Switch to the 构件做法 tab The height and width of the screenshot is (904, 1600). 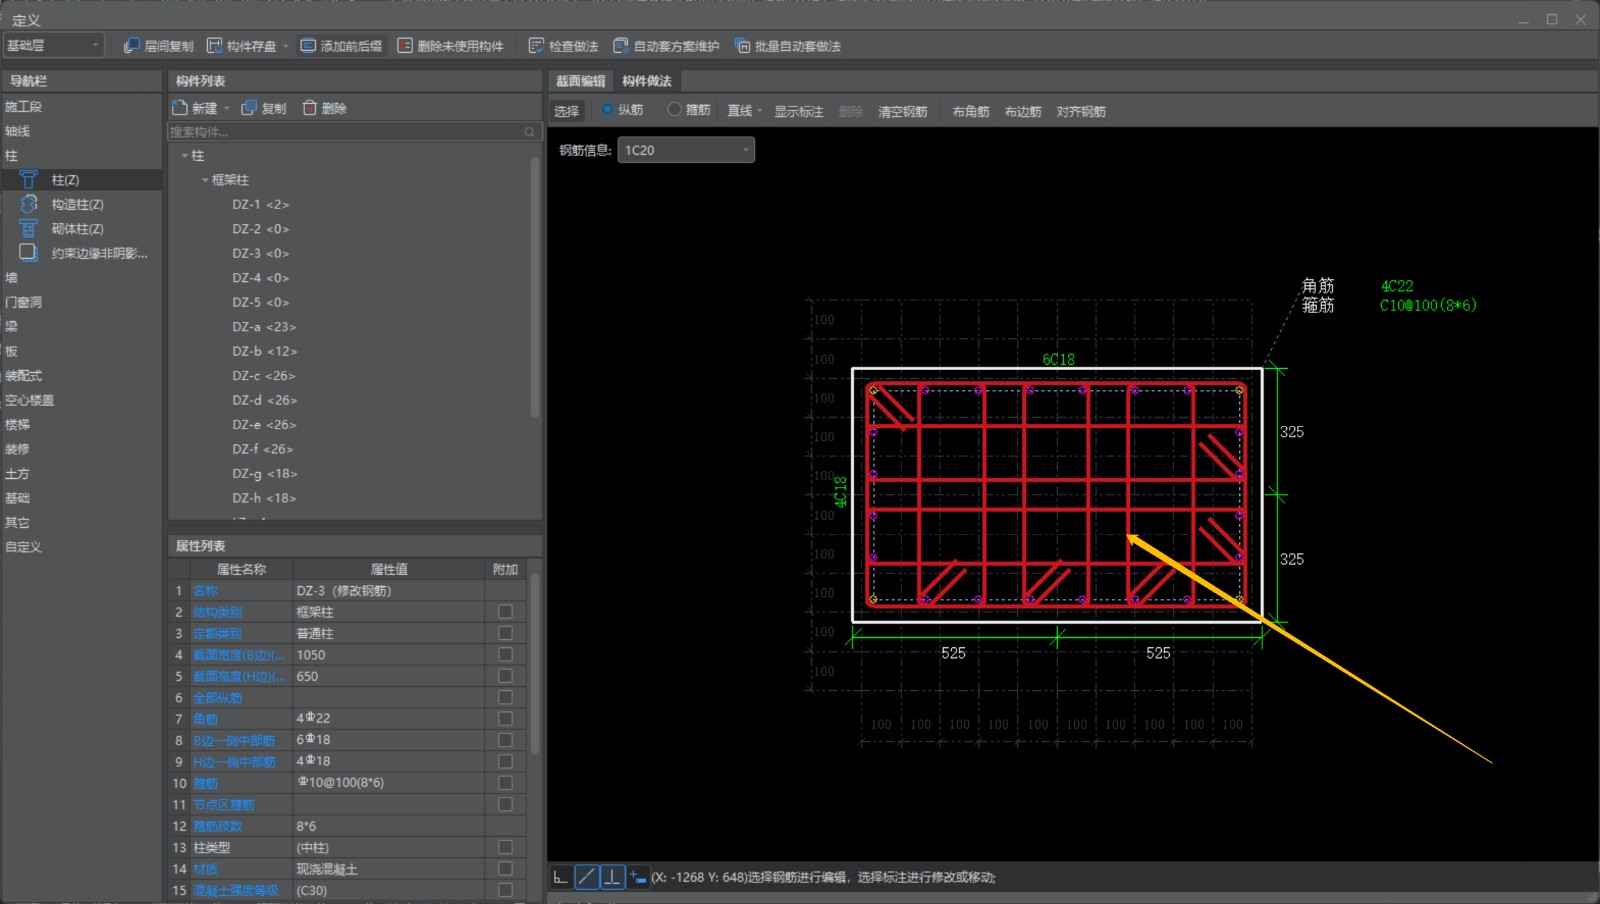[x=647, y=81]
